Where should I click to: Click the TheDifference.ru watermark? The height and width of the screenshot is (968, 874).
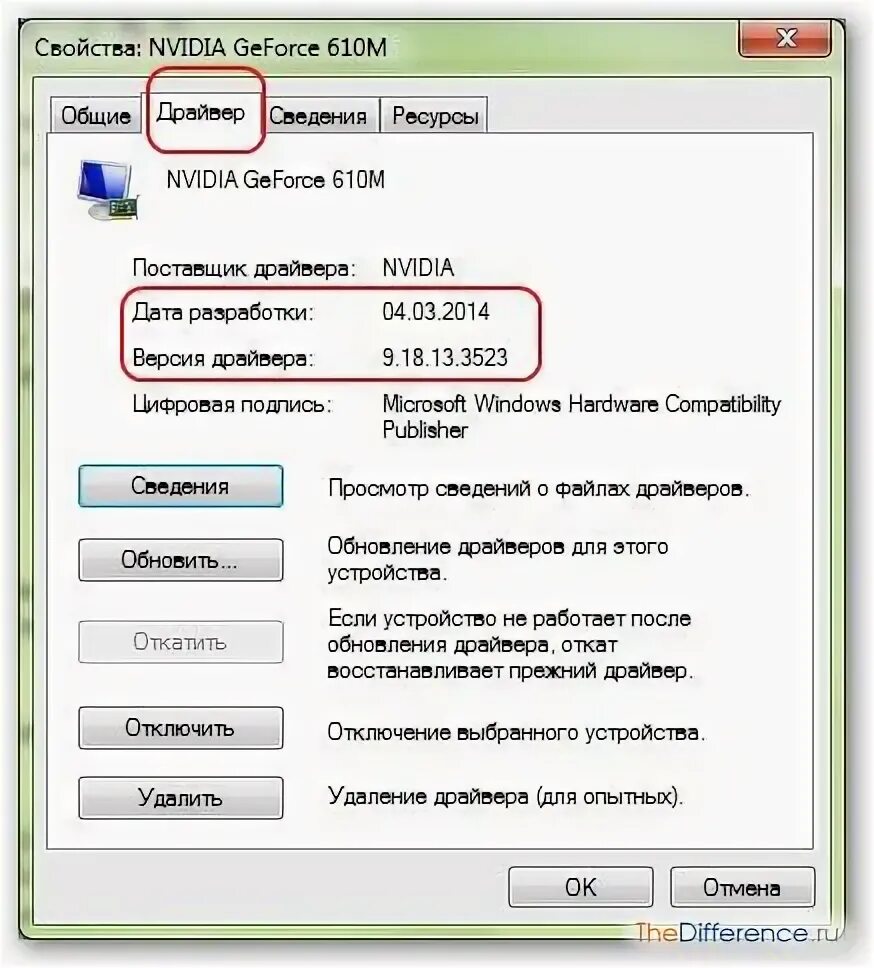(x=738, y=932)
